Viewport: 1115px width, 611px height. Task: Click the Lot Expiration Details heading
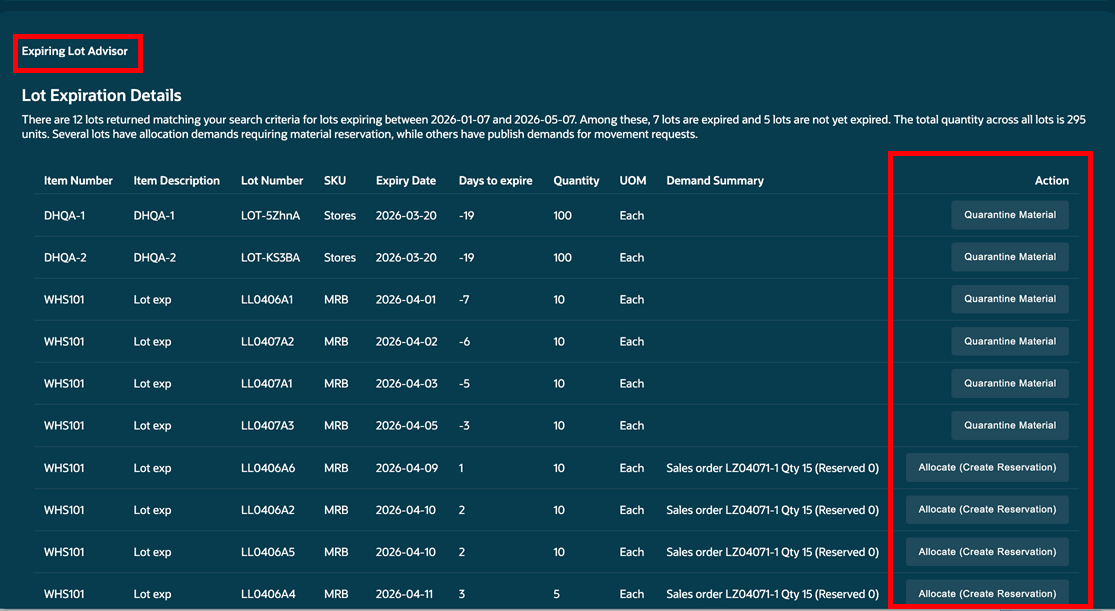click(102, 95)
